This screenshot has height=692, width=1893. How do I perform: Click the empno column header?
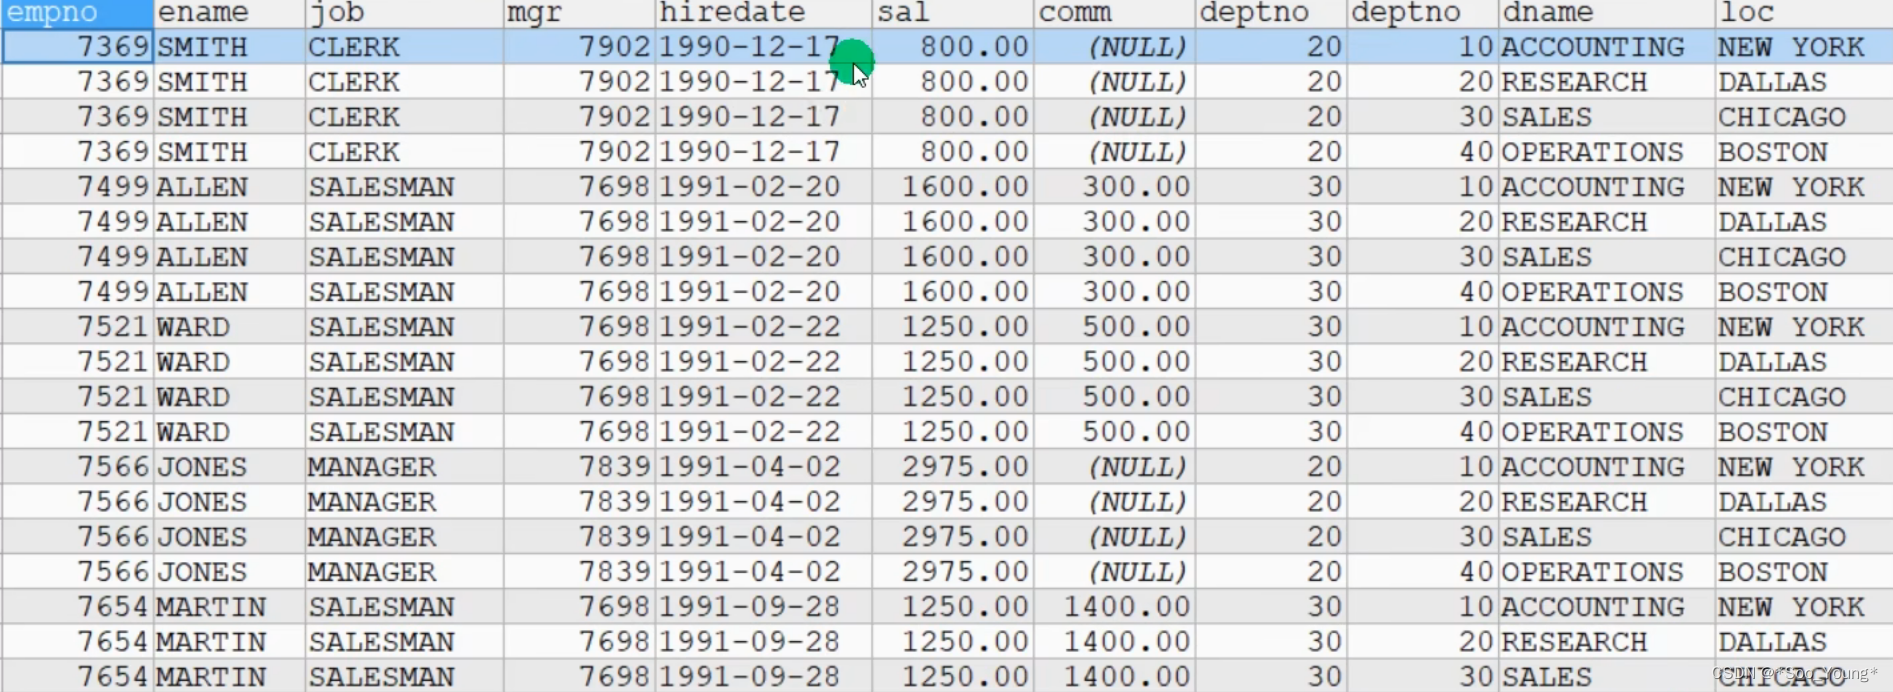point(77,13)
